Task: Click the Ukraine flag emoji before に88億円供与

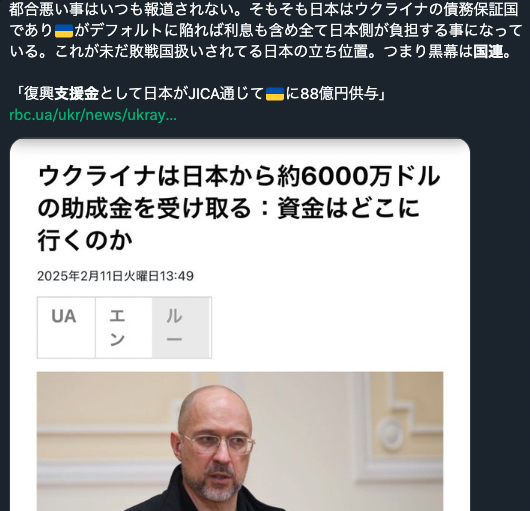Action: click(275, 94)
